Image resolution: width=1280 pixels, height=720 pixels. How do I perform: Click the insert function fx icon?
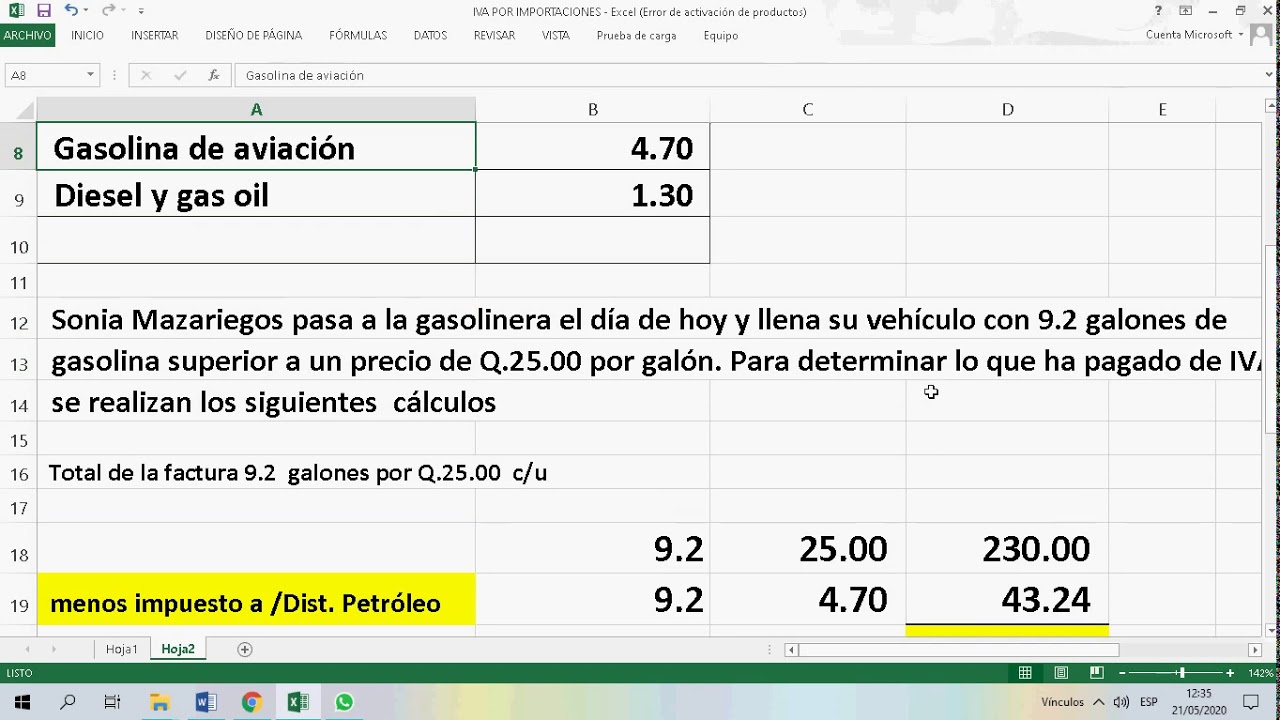tap(214, 75)
